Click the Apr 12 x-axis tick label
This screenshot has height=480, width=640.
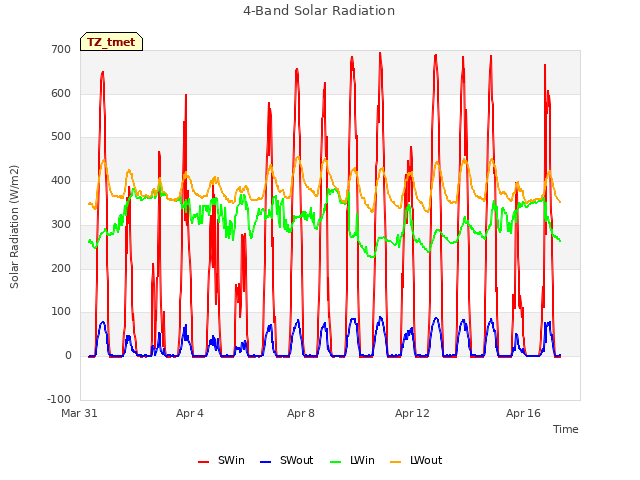point(412,413)
